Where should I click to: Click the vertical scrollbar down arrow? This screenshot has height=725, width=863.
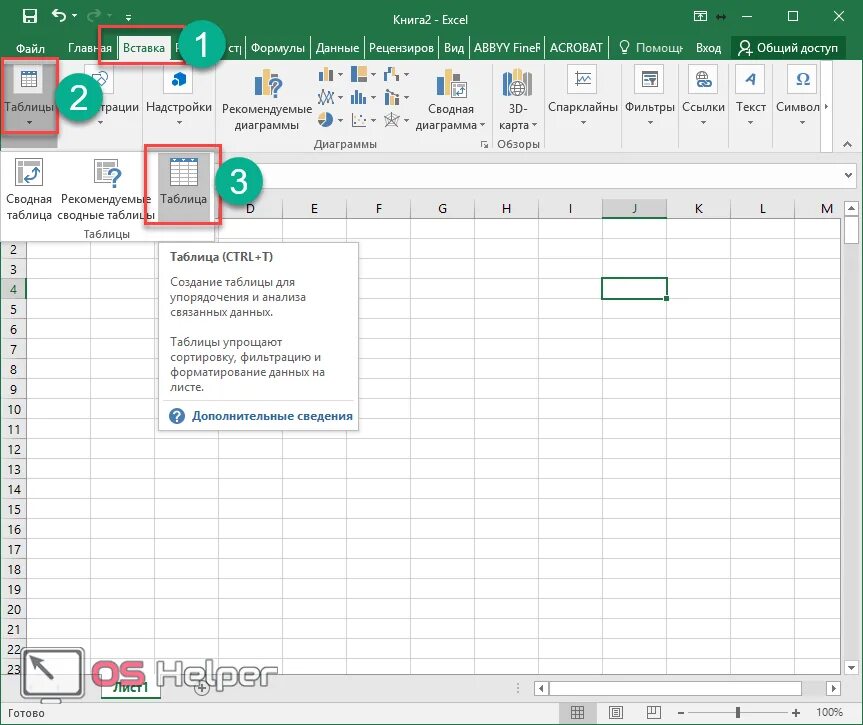[x=851, y=668]
